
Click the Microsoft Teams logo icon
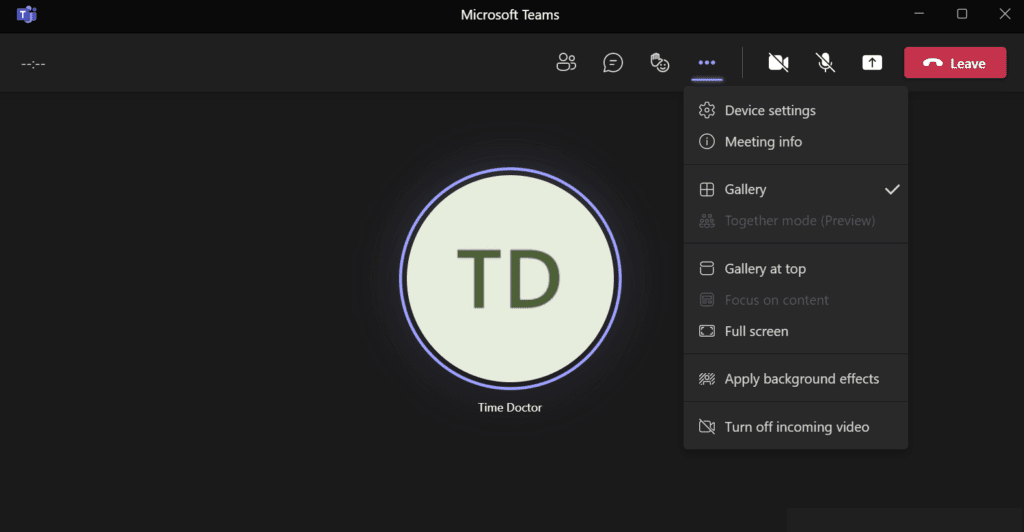click(27, 15)
